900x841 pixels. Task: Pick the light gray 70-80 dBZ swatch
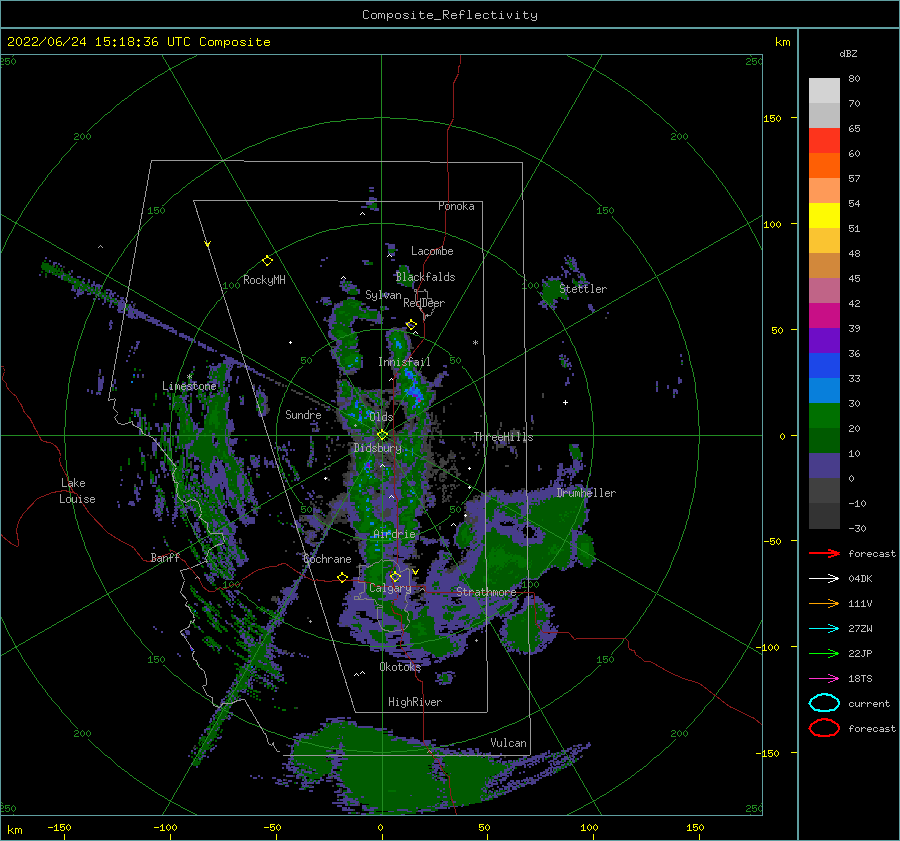pos(824,90)
